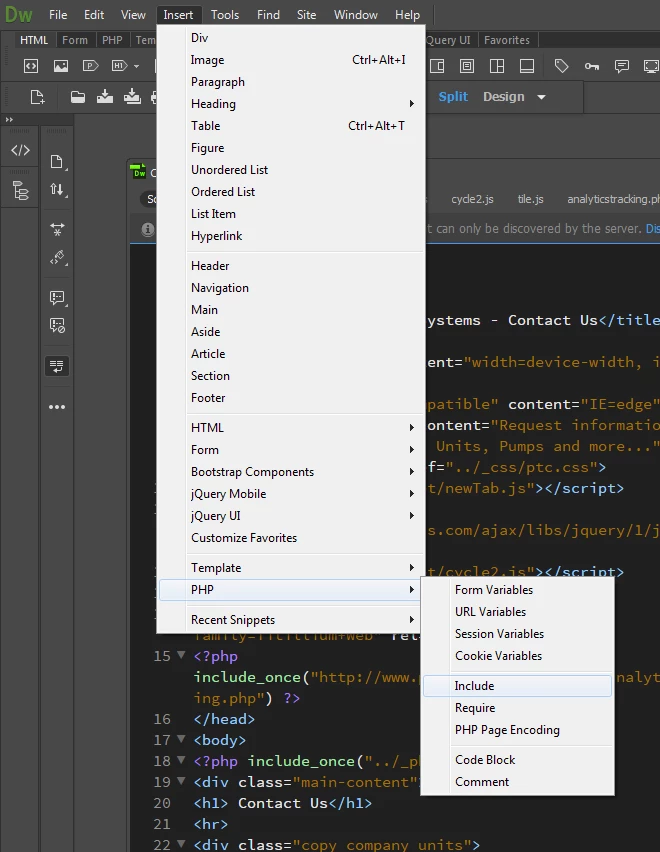Expand the Heading submenu

pos(412,104)
